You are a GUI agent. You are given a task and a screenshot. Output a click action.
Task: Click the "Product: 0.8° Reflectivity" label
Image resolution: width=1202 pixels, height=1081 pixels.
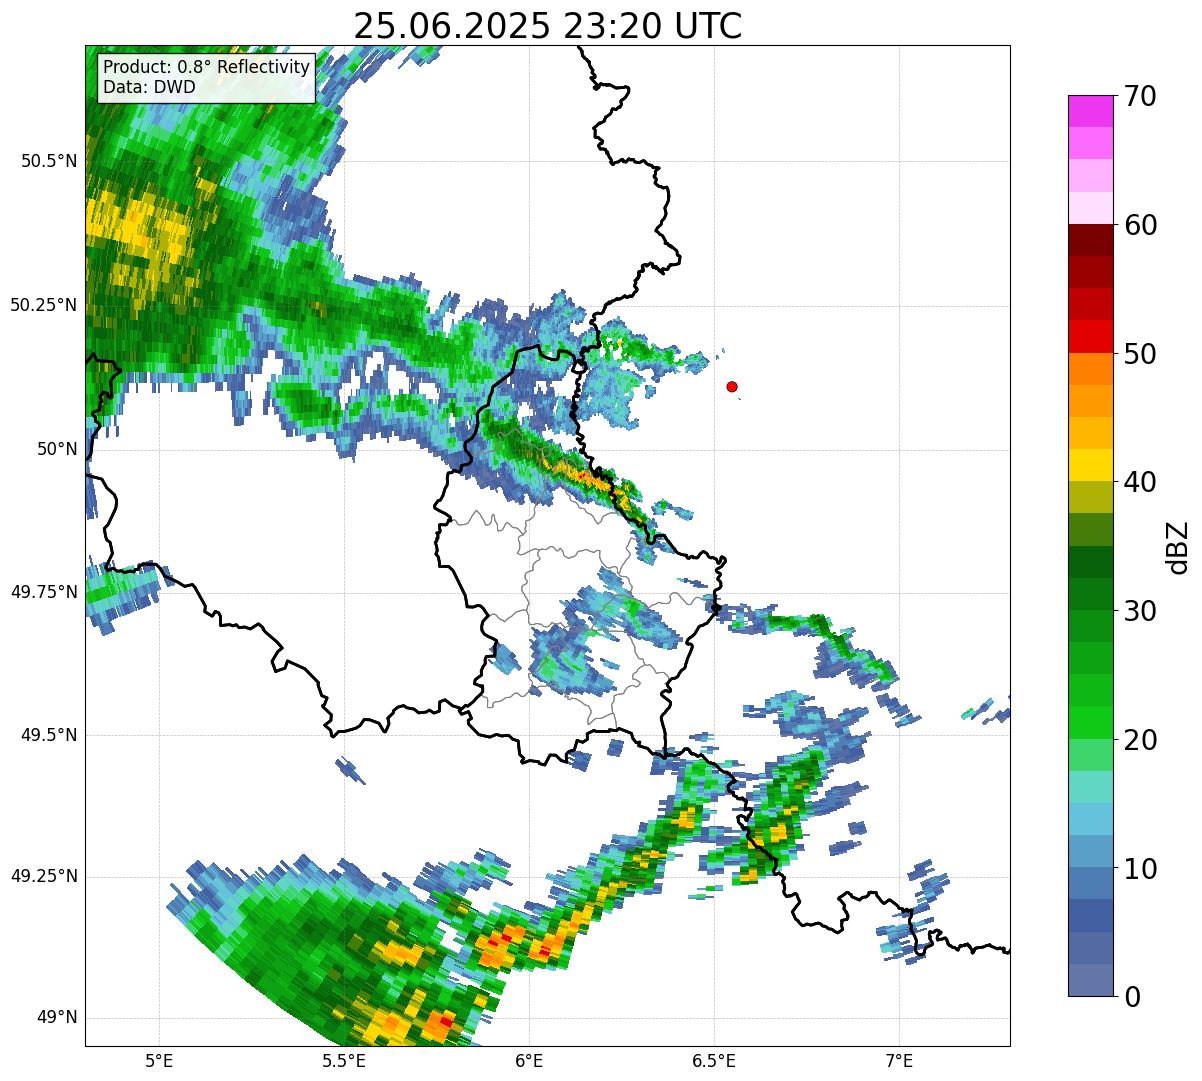coord(207,67)
